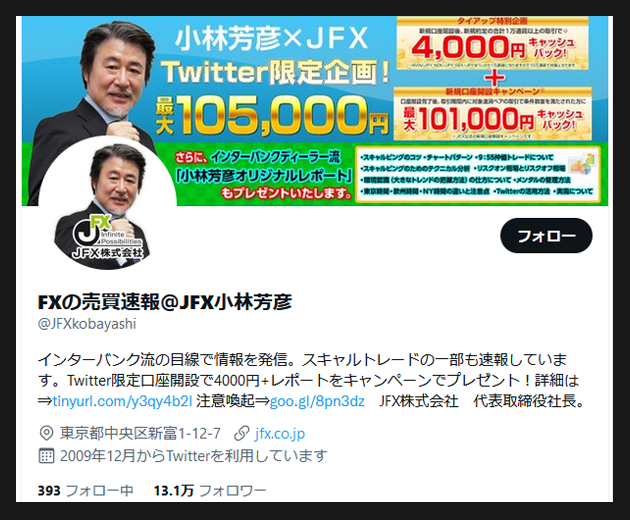View the 393 フォロー中 following list
The image size is (630, 520).
85,491
